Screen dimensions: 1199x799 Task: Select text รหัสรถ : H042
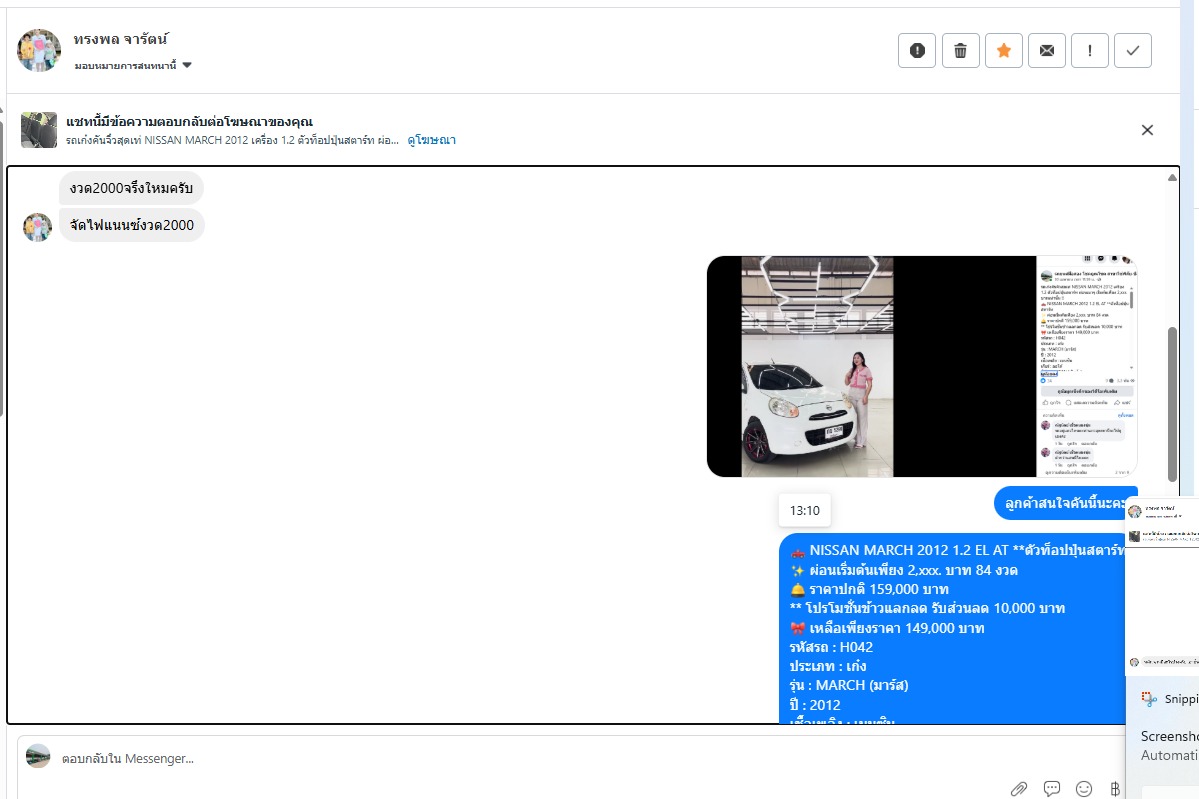pos(831,647)
